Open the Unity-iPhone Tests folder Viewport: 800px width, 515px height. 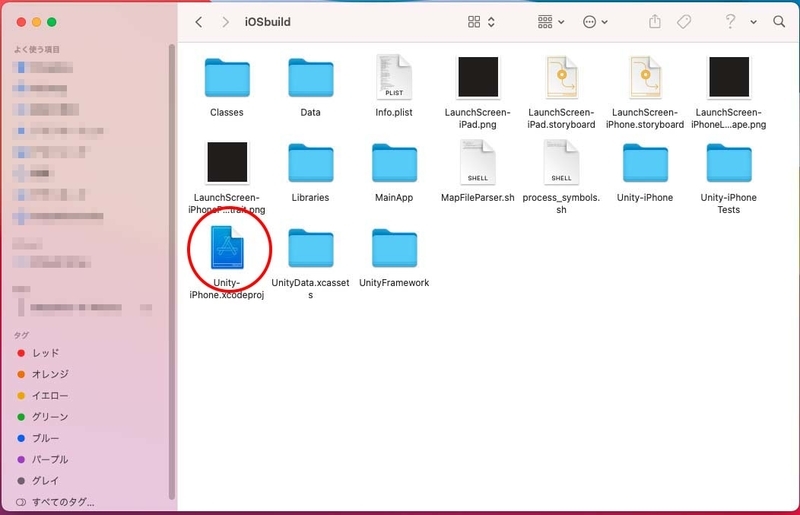[x=729, y=163]
